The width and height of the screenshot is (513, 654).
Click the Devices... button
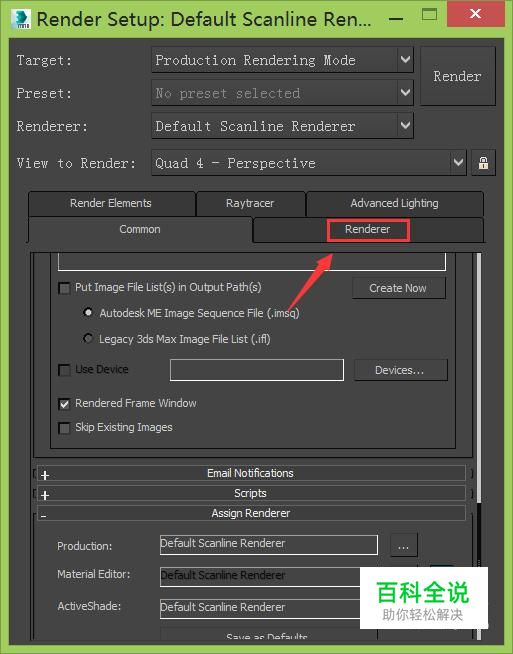click(400, 370)
